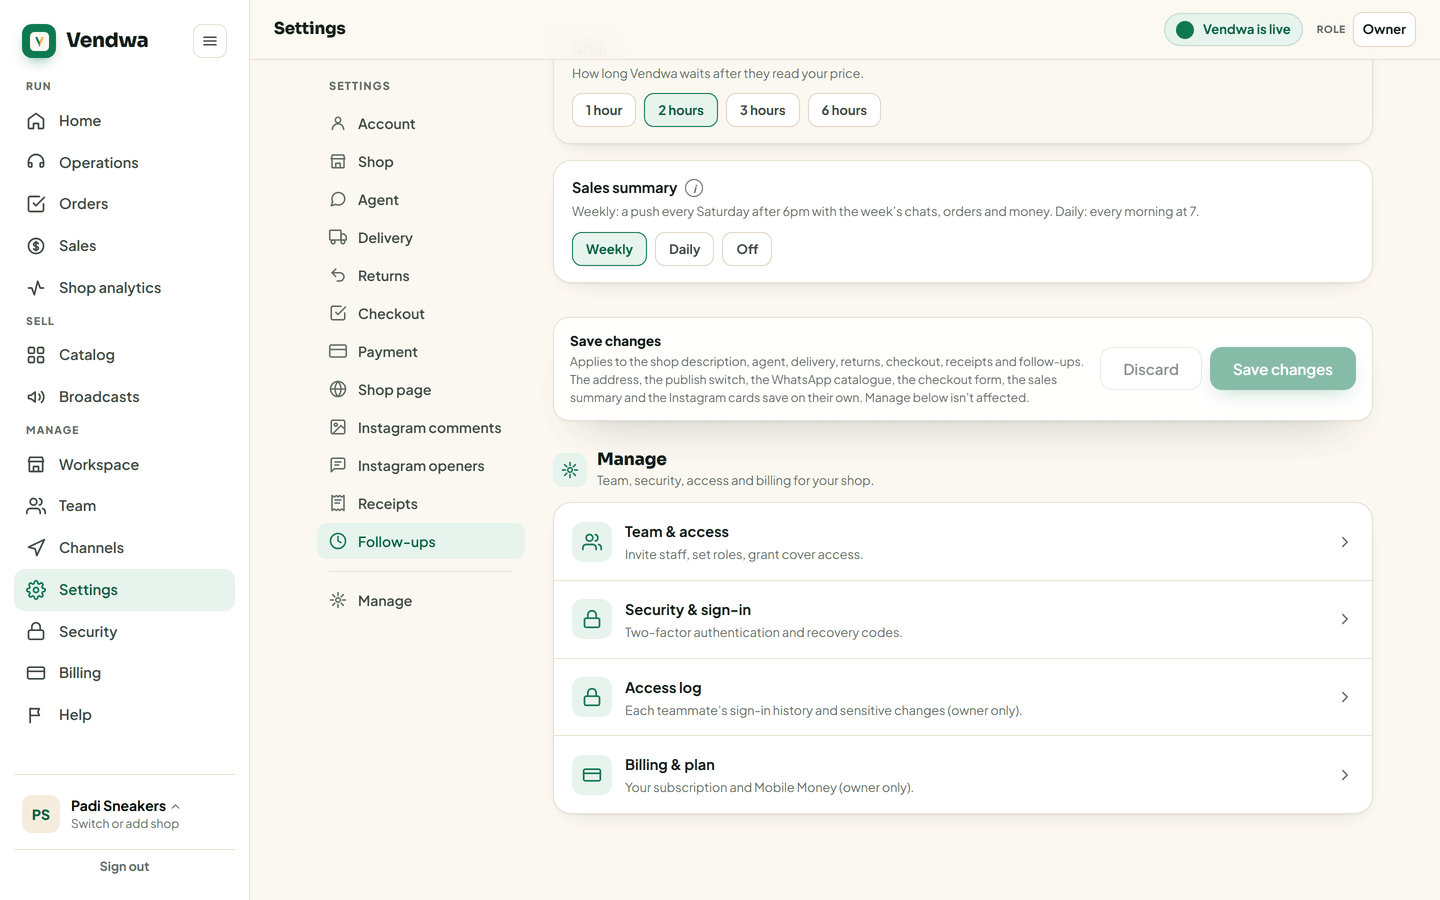Turn sales summary Off
This screenshot has width=1440, height=900.
click(747, 249)
